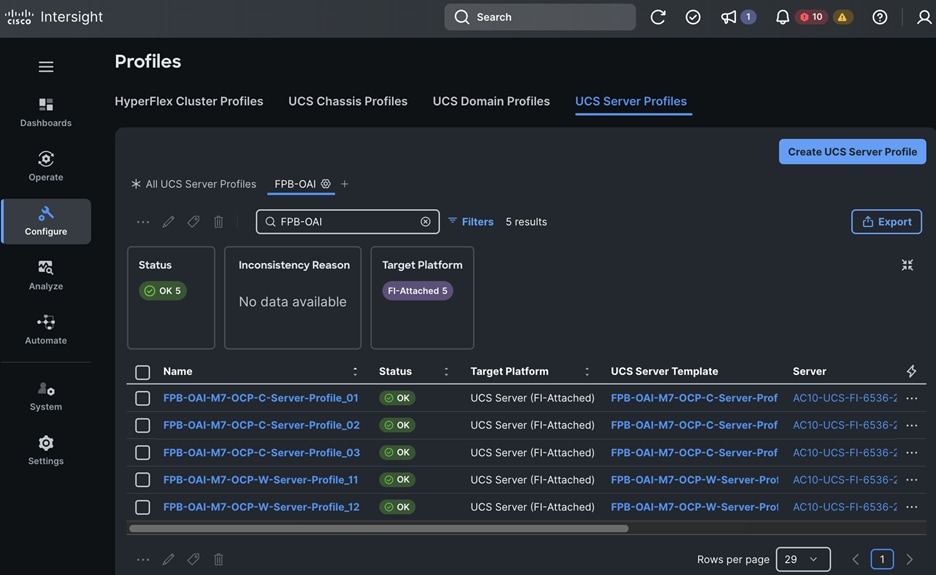Open the Automate section
Viewport: 936px width, 575px height.
click(46, 330)
